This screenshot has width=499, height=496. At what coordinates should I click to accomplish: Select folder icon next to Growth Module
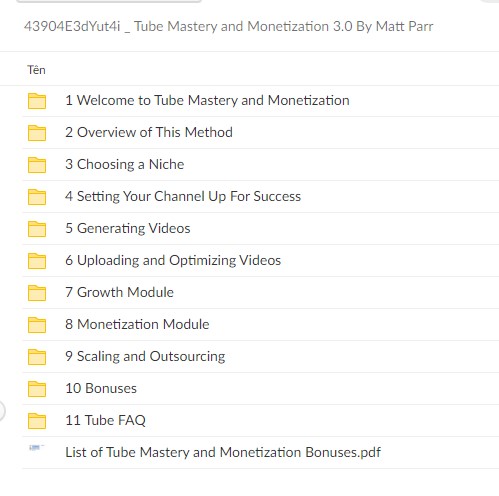point(37,293)
